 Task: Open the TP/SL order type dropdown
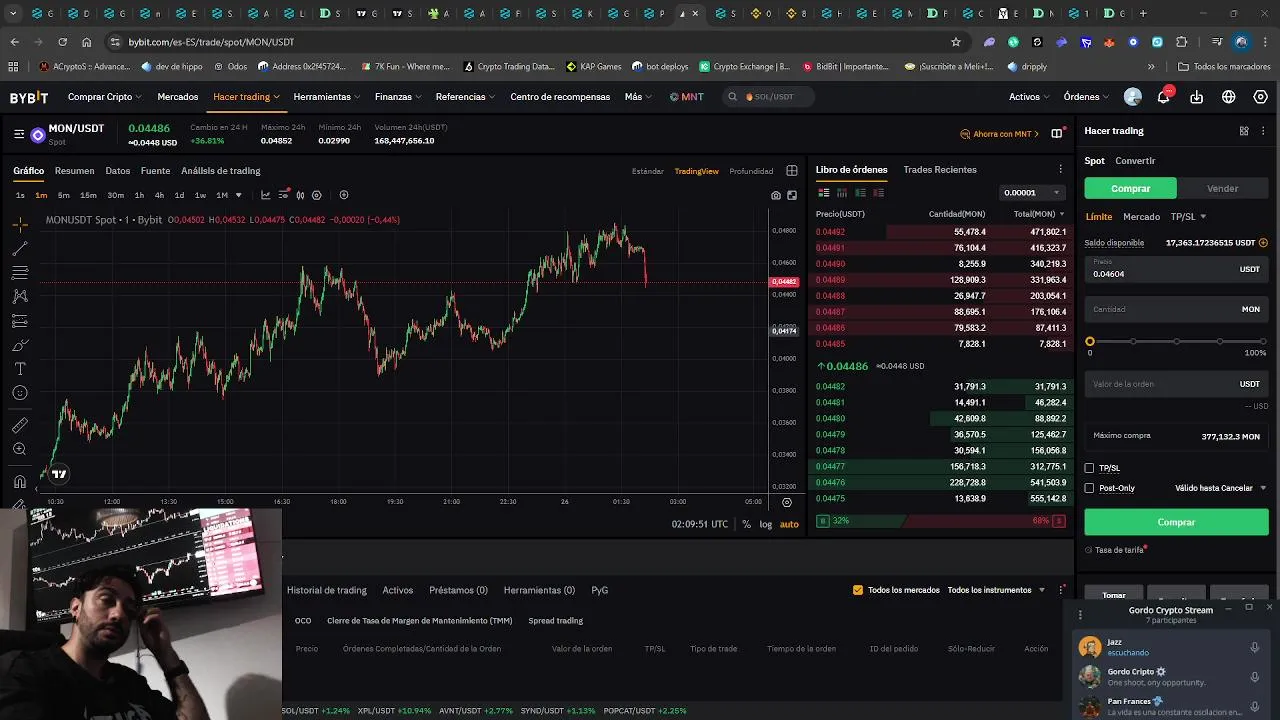[1188, 217]
